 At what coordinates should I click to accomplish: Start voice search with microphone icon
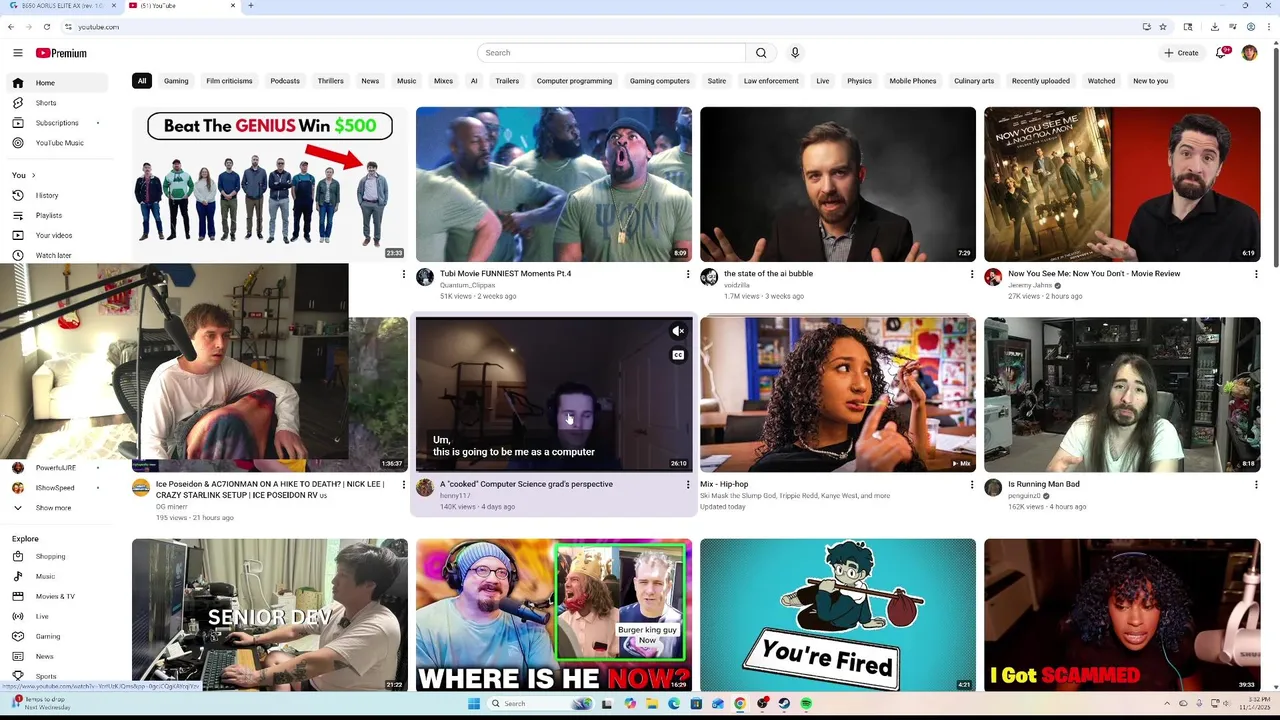795,53
